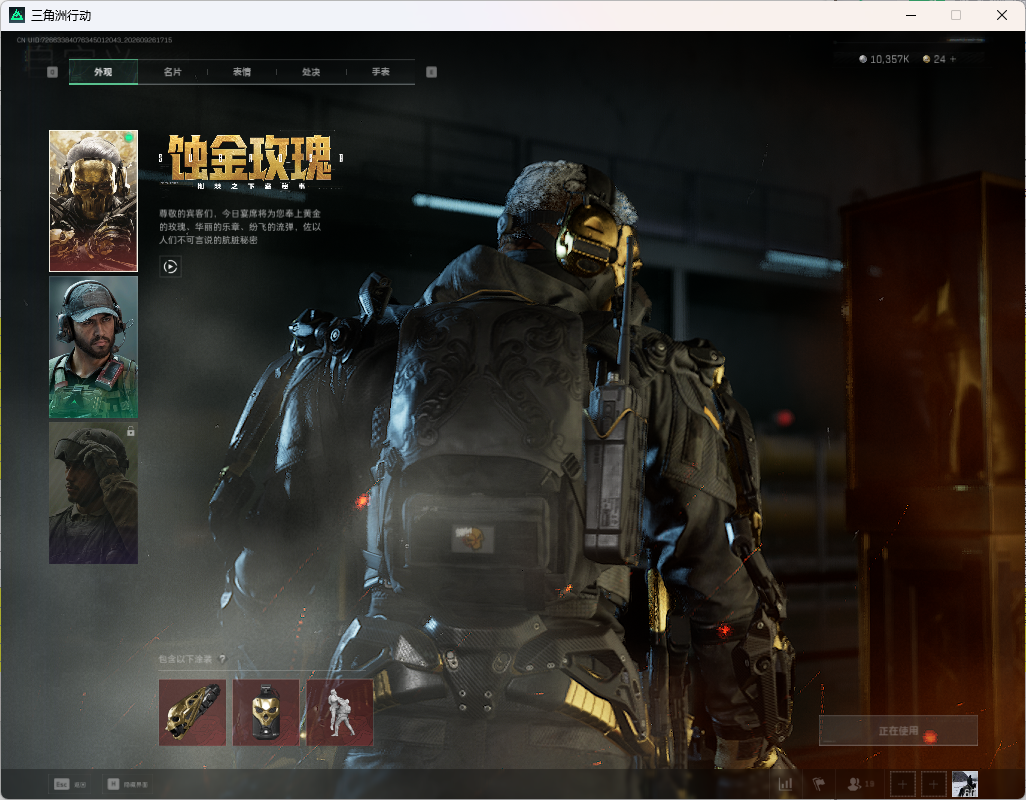Open the player avatar in bottom bar
This screenshot has height=800, width=1026.
(x=964, y=784)
